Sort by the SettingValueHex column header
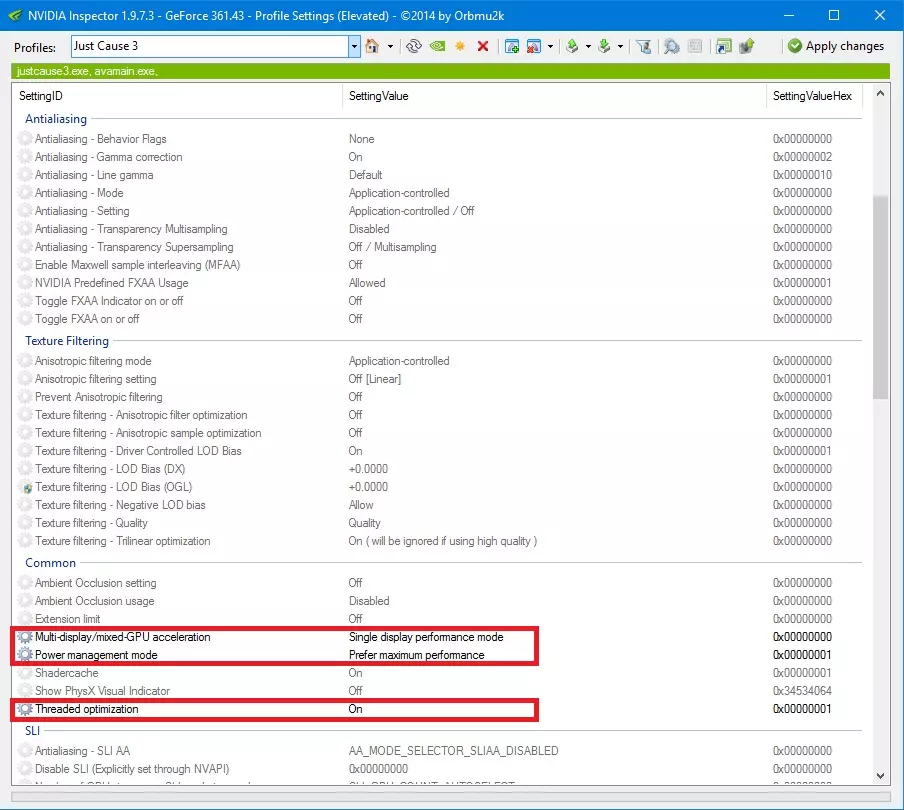This screenshot has height=810, width=904. [x=815, y=96]
